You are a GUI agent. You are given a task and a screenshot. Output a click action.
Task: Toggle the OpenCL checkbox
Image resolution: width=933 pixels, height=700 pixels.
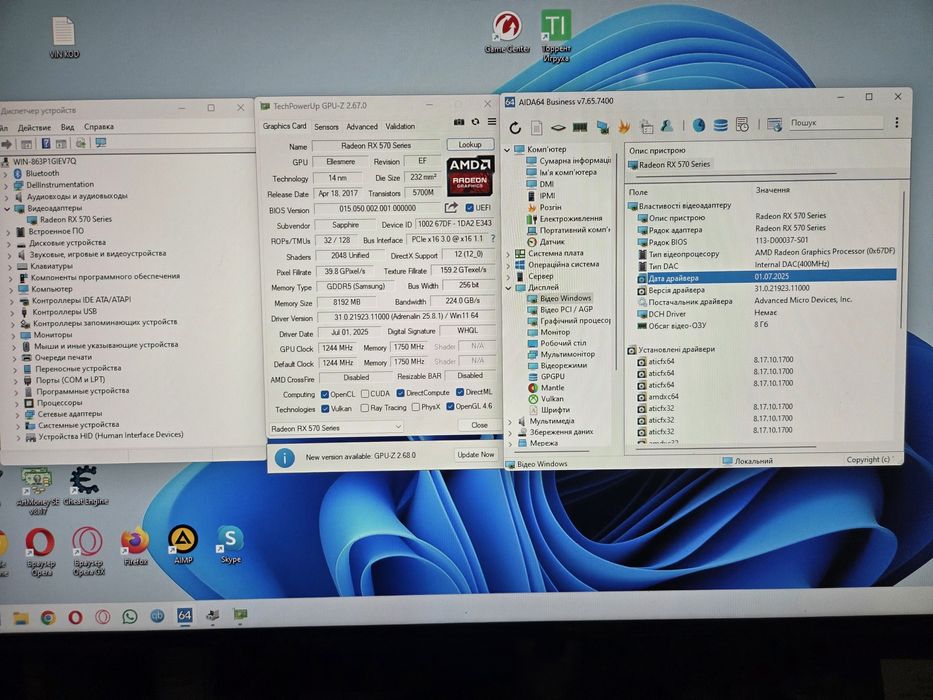(325, 394)
